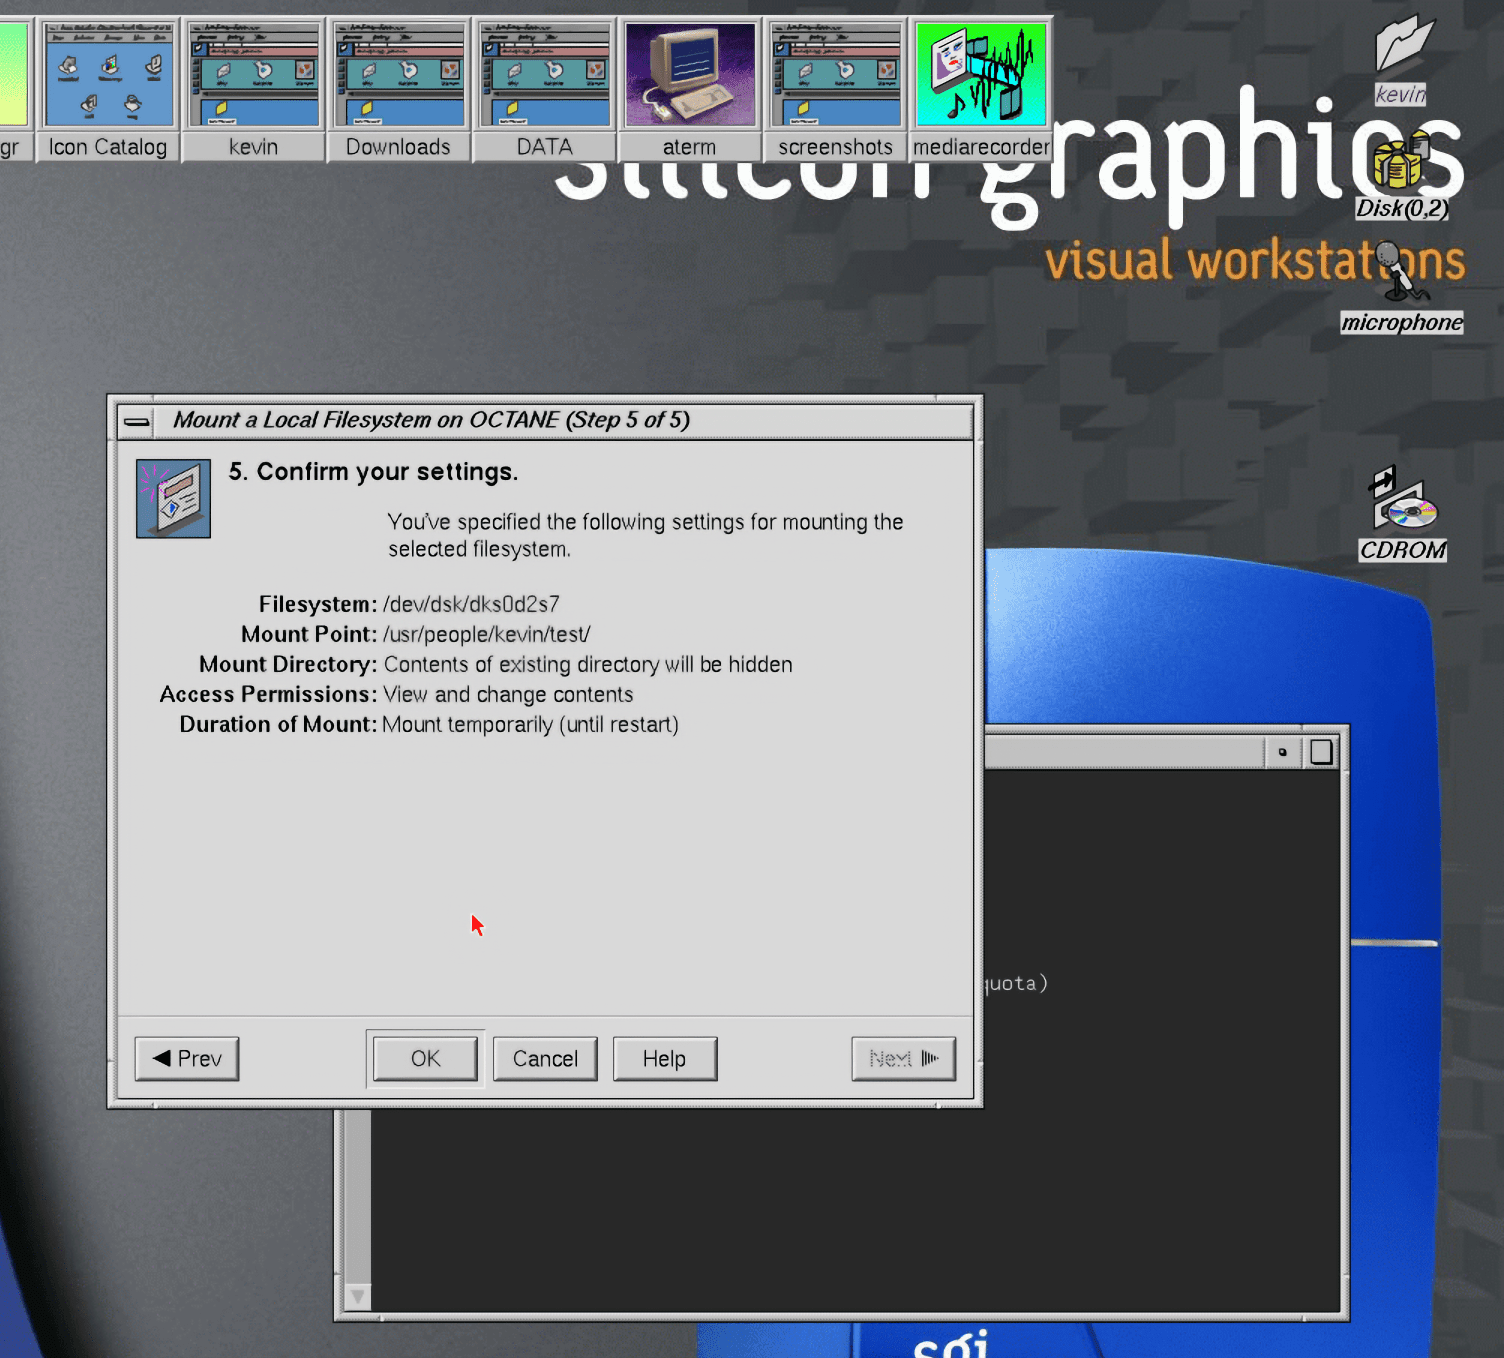
Task: Open the screenshots window thumbnail
Action: [x=836, y=89]
